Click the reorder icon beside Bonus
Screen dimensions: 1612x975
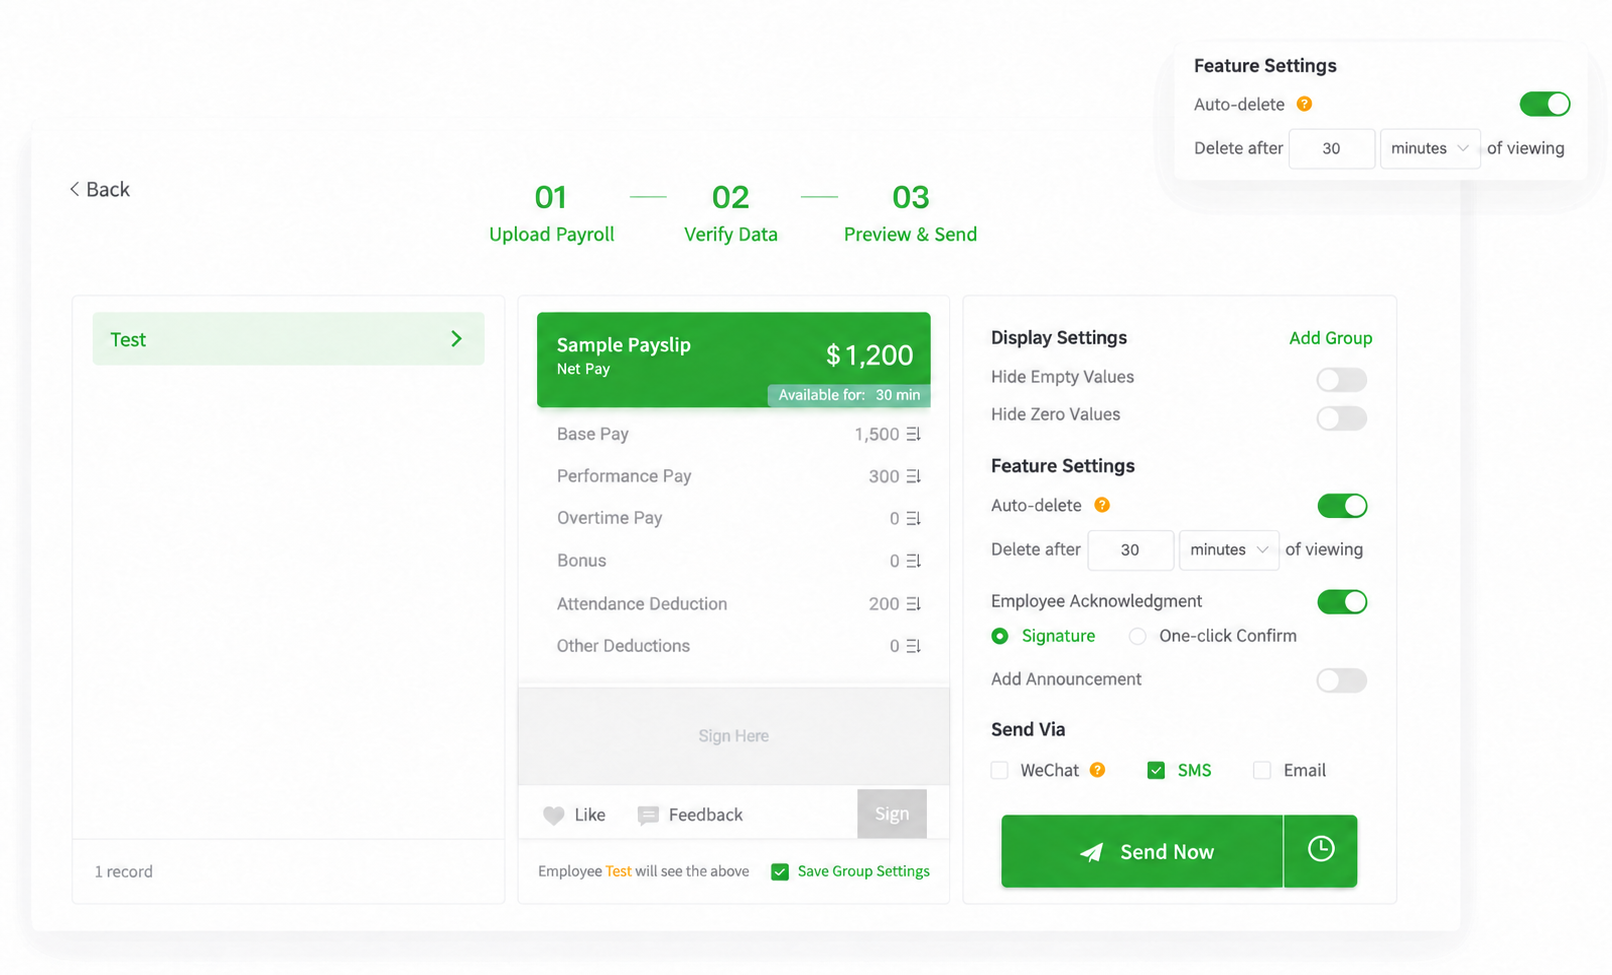coord(913,561)
